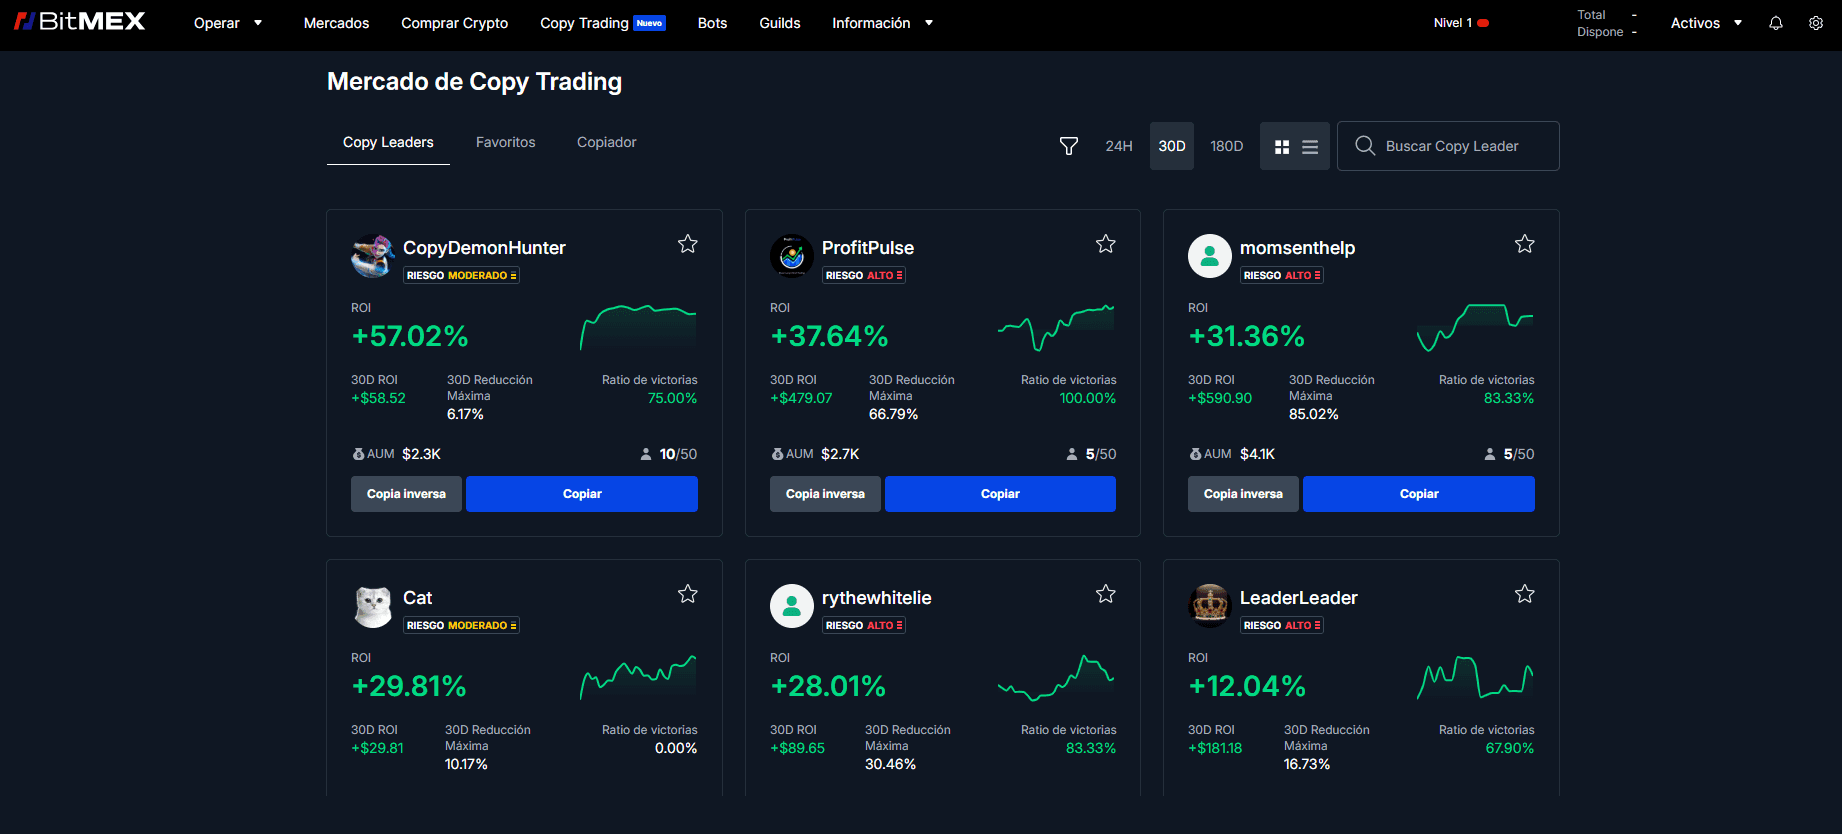Open the Bots page
The height and width of the screenshot is (834, 1842).
pos(712,23)
